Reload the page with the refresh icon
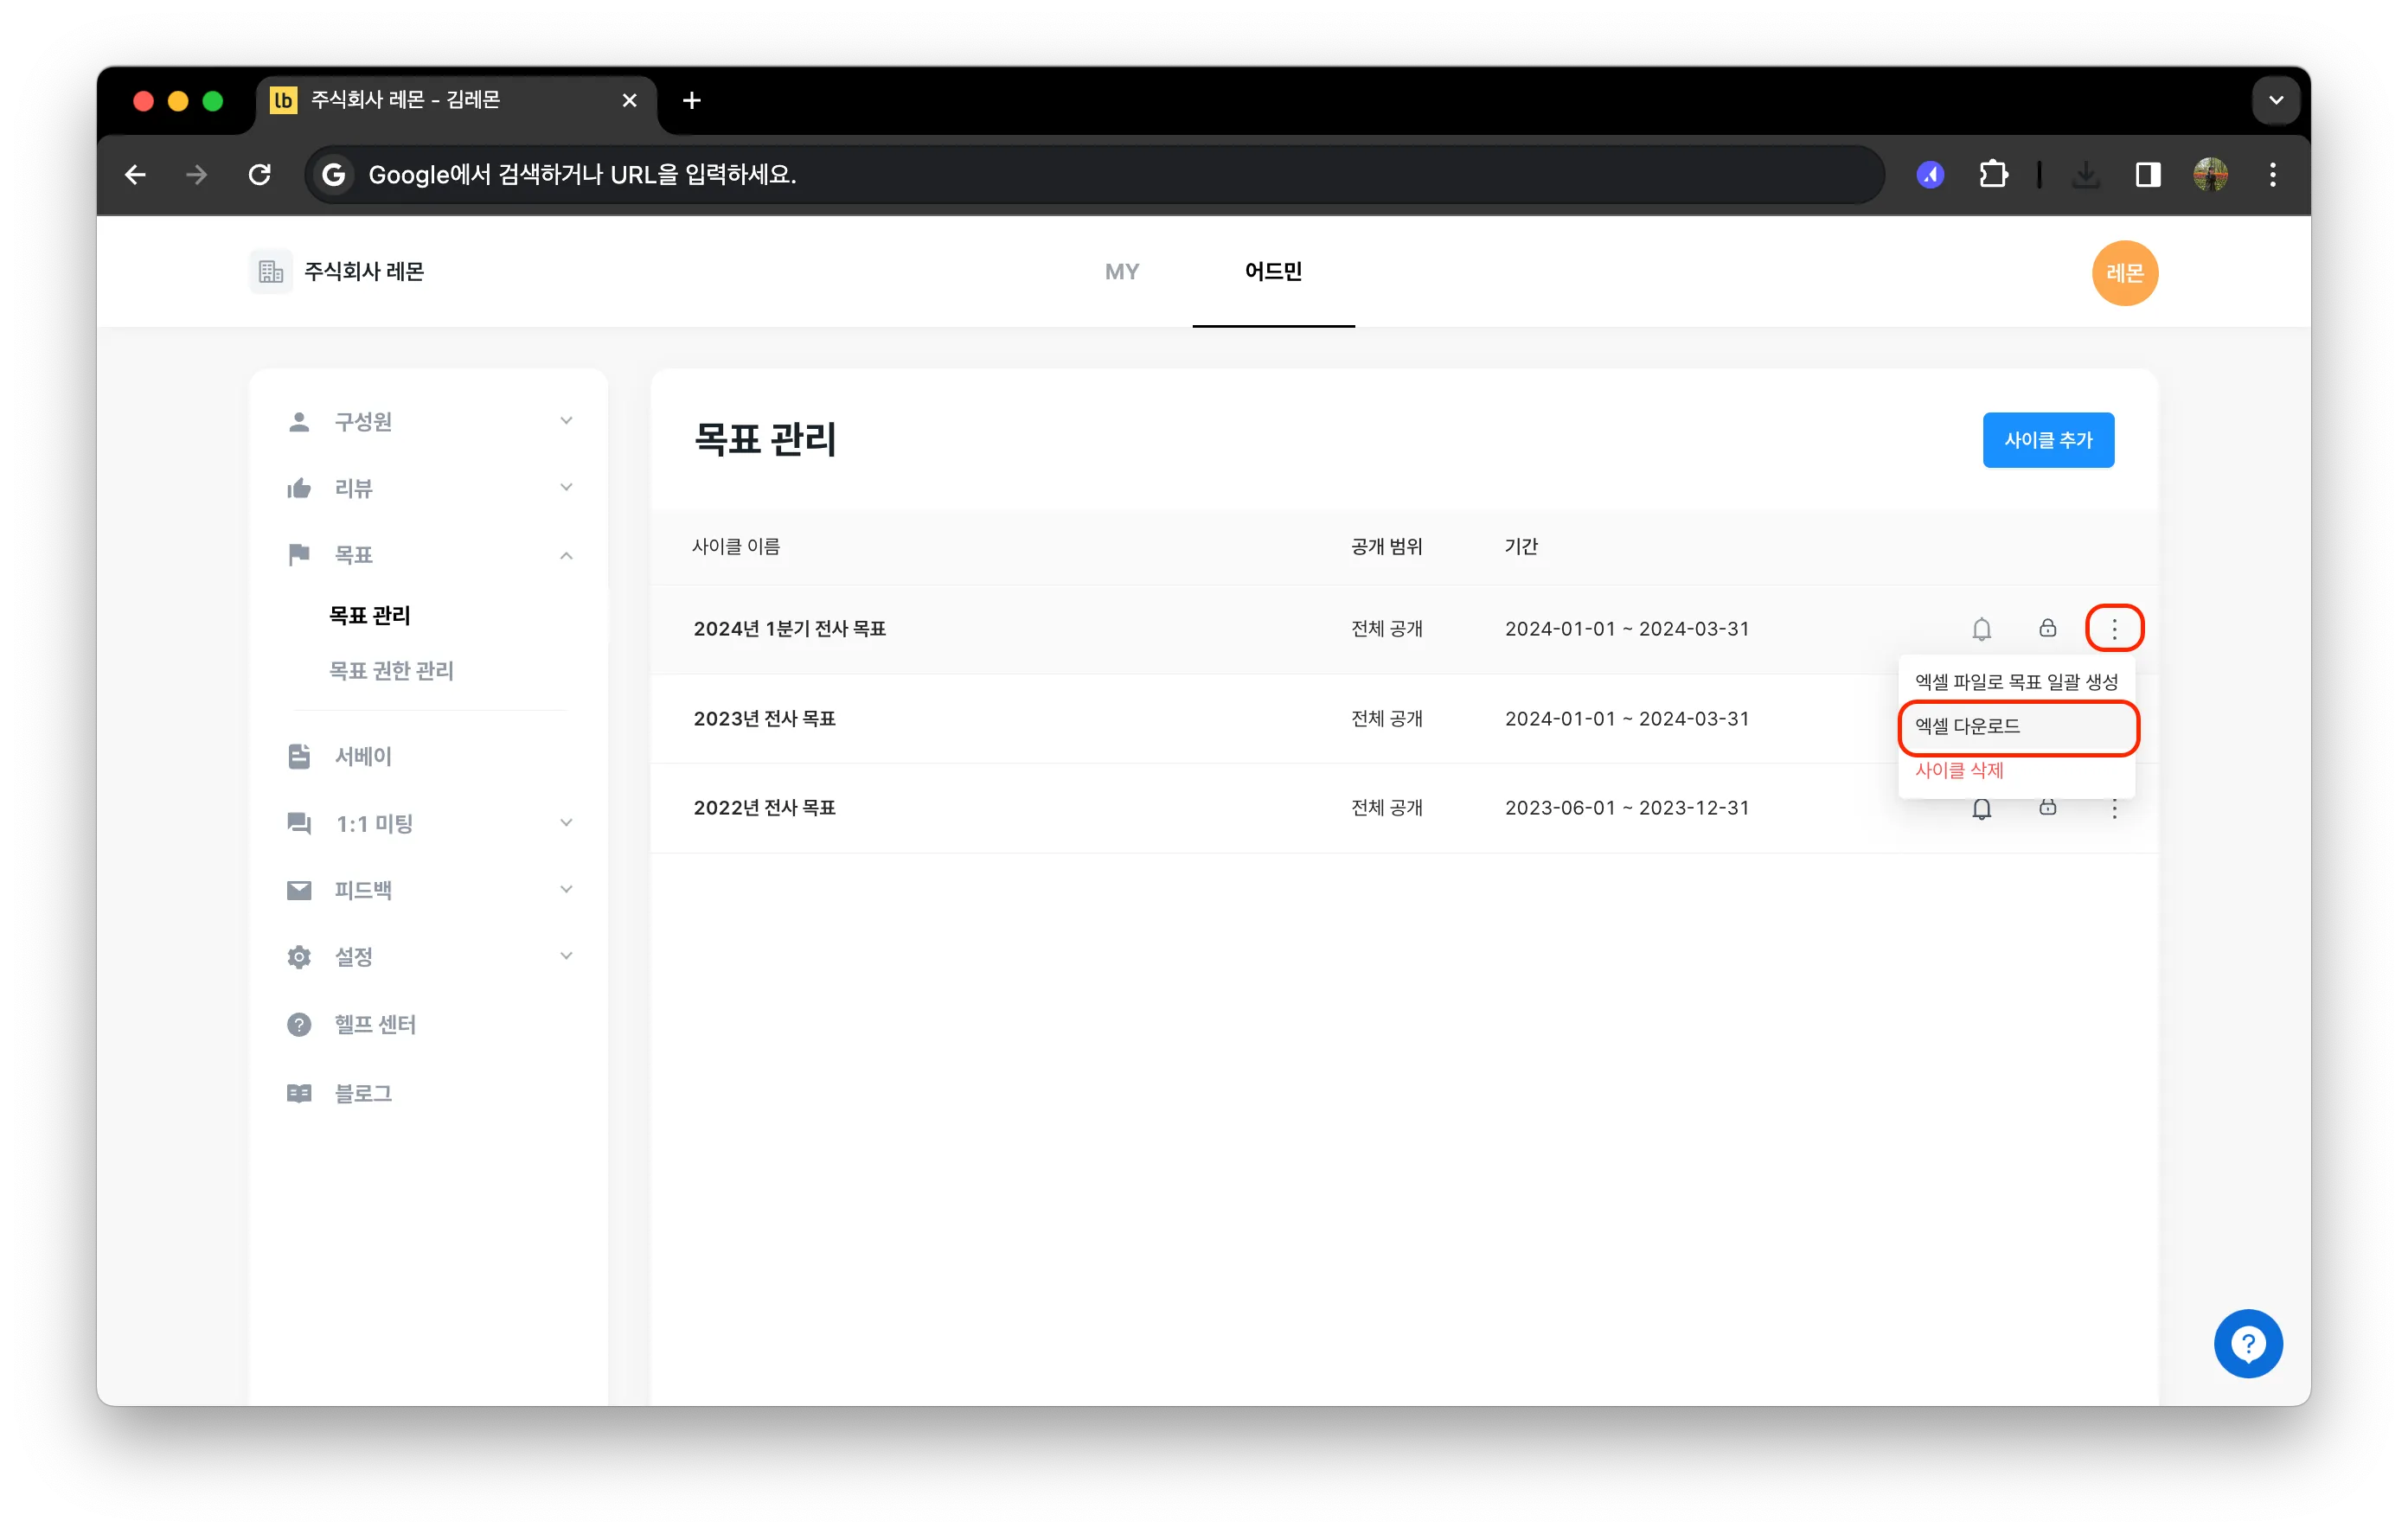Screen dimensions: 2408x1534 point(260,175)
